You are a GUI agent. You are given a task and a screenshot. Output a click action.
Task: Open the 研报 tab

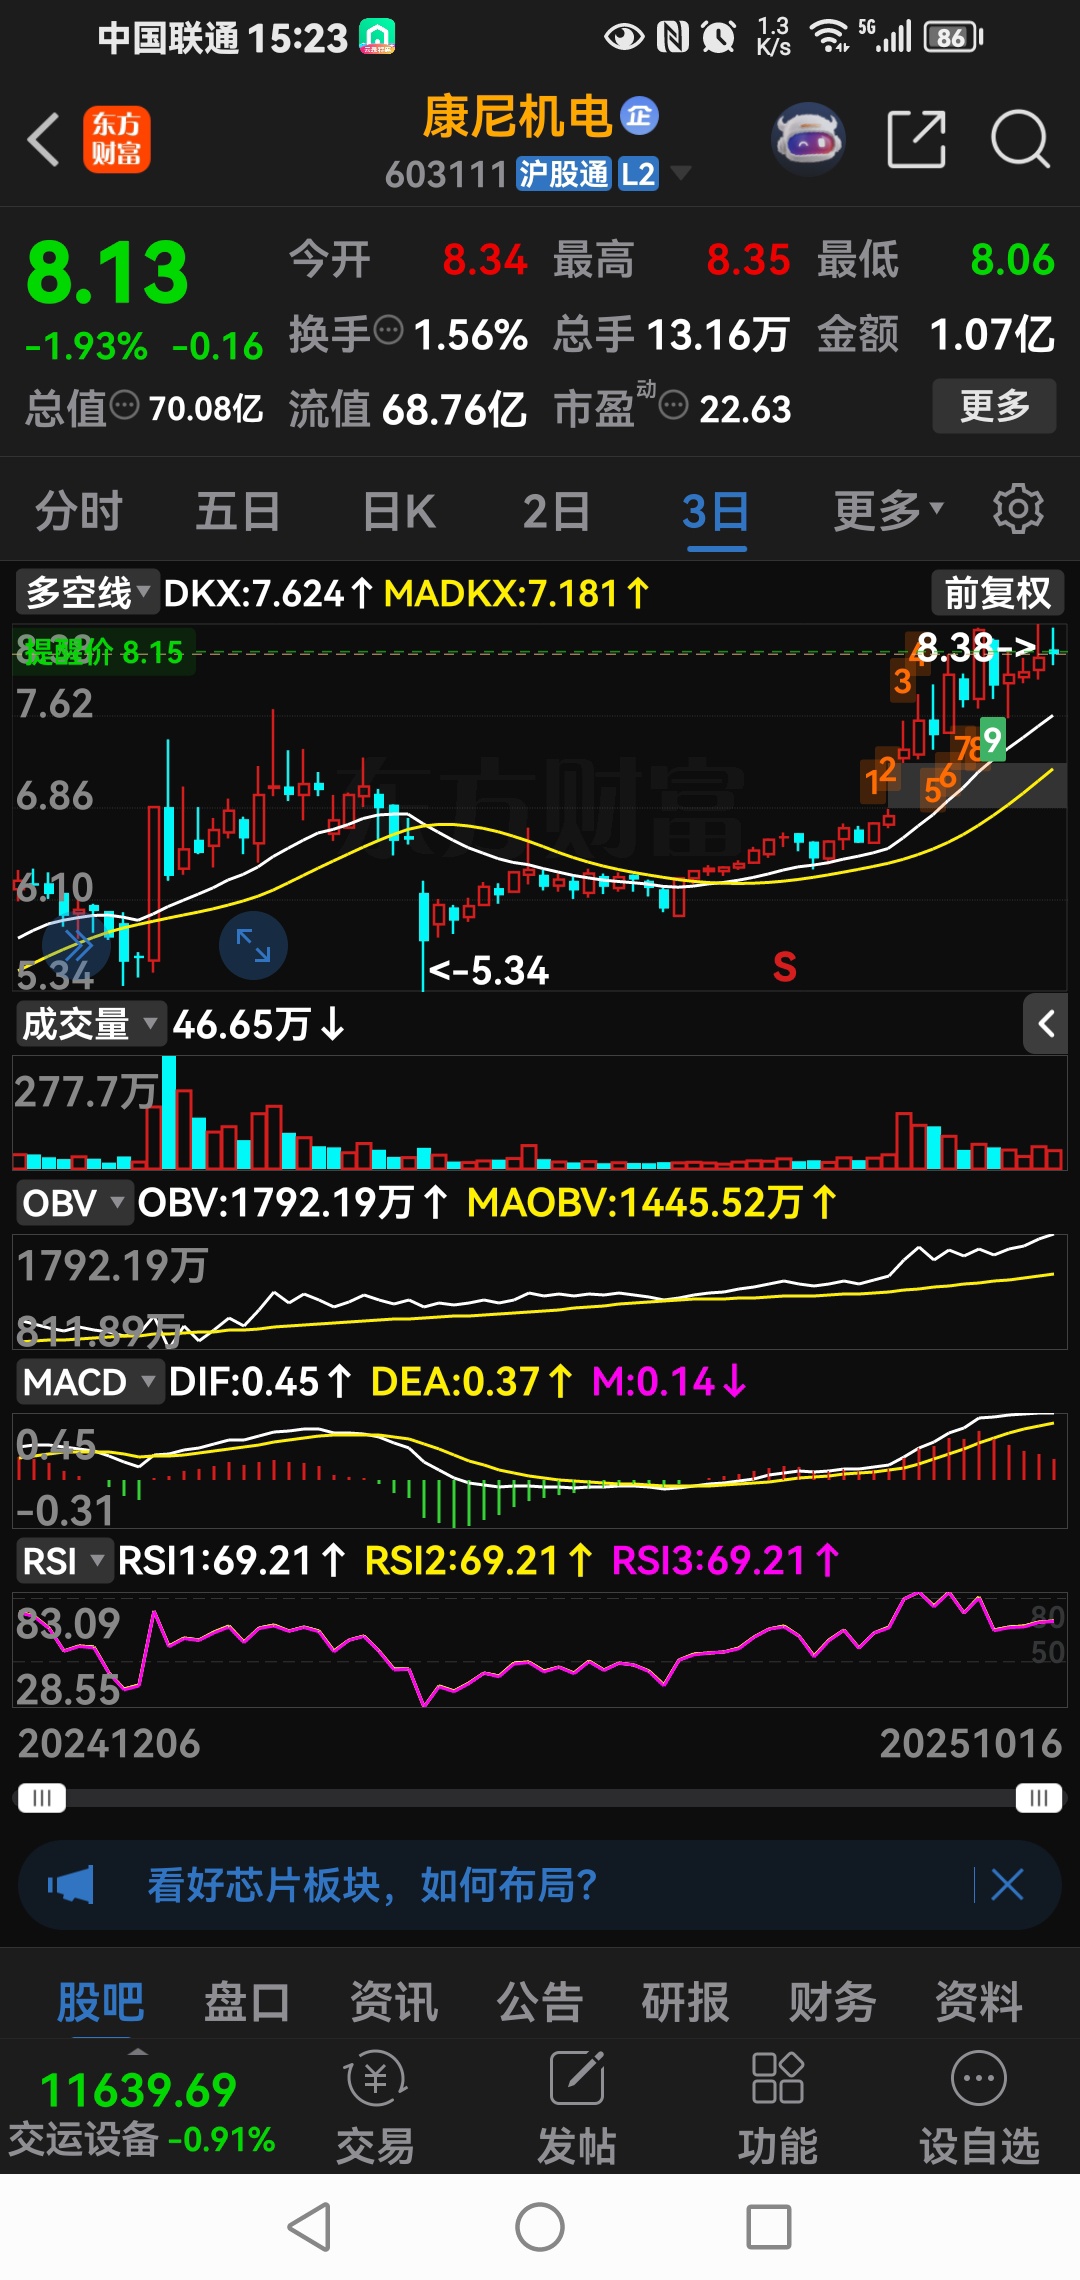point(685,2001)
